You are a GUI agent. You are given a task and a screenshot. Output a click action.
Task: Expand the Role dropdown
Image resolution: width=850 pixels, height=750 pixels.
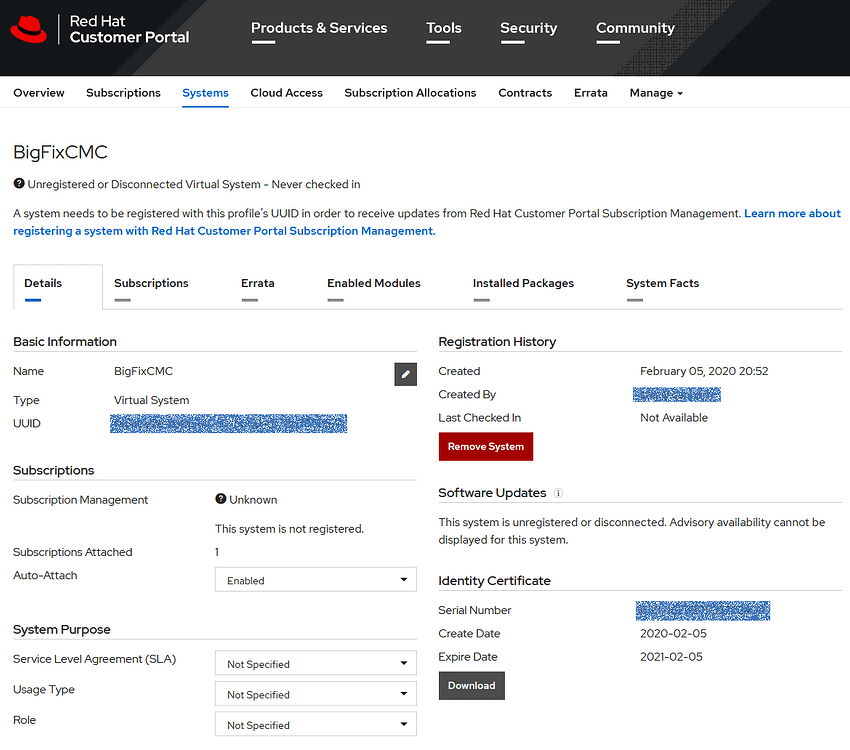(315, 723)
